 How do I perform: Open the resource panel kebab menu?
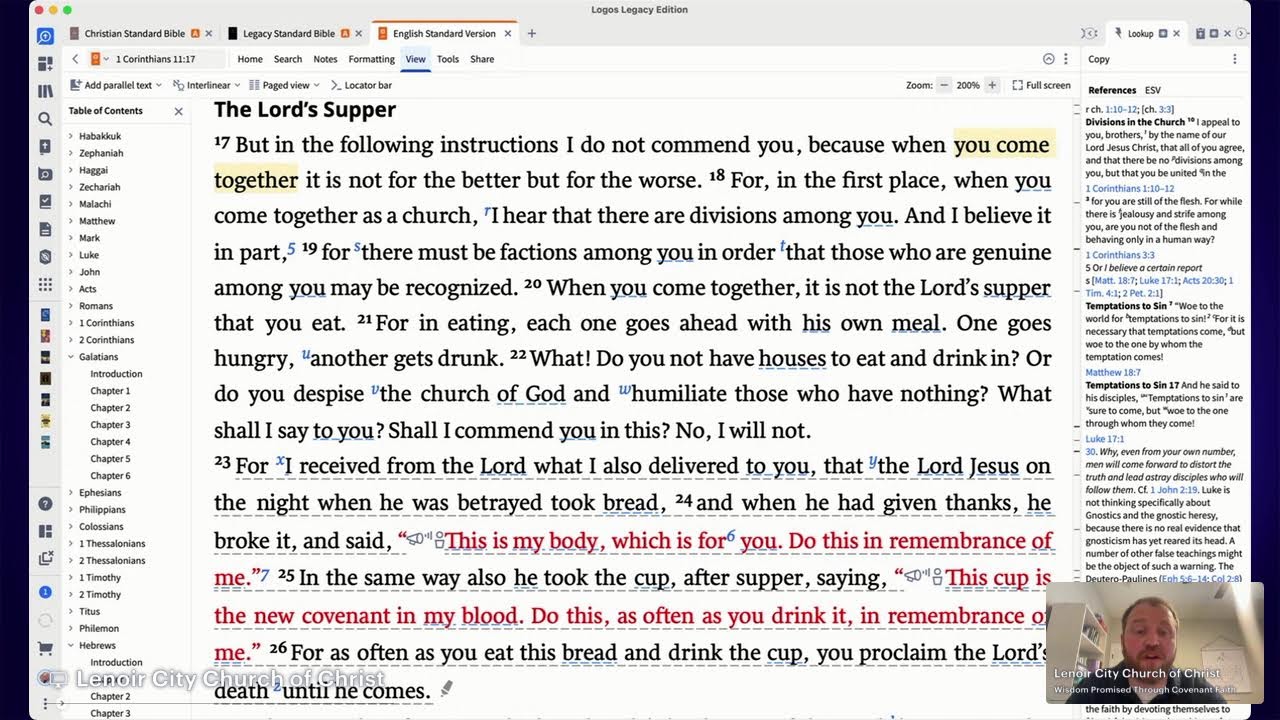pos(1066,59)
